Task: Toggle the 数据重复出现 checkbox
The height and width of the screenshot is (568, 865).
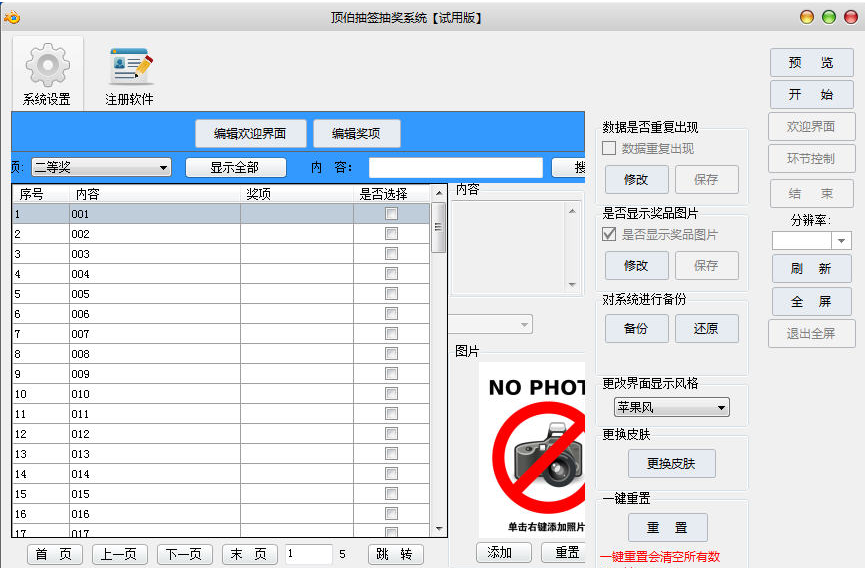Action: (x=609, y=148)
